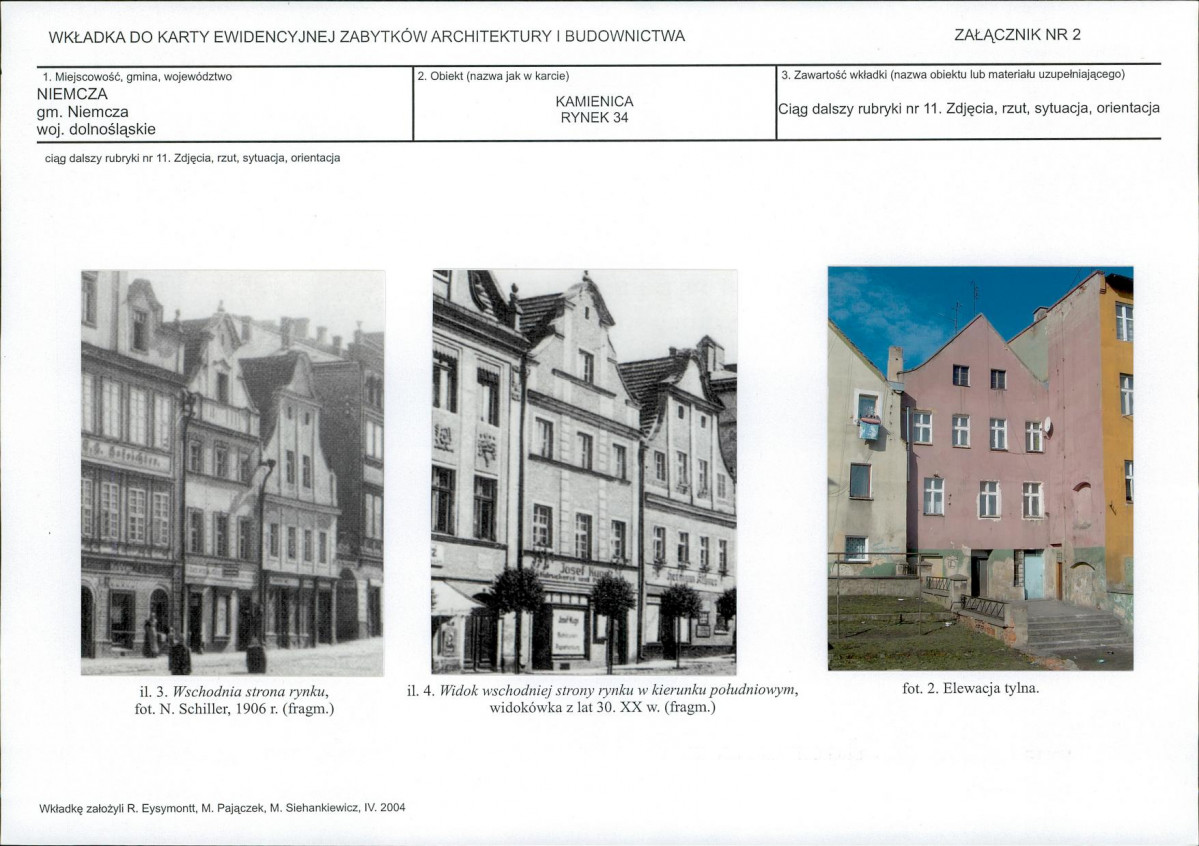
Task: Click caption 'il. 3. Wschodnia strona rynku,'
Action: click(x=234, y=691)
